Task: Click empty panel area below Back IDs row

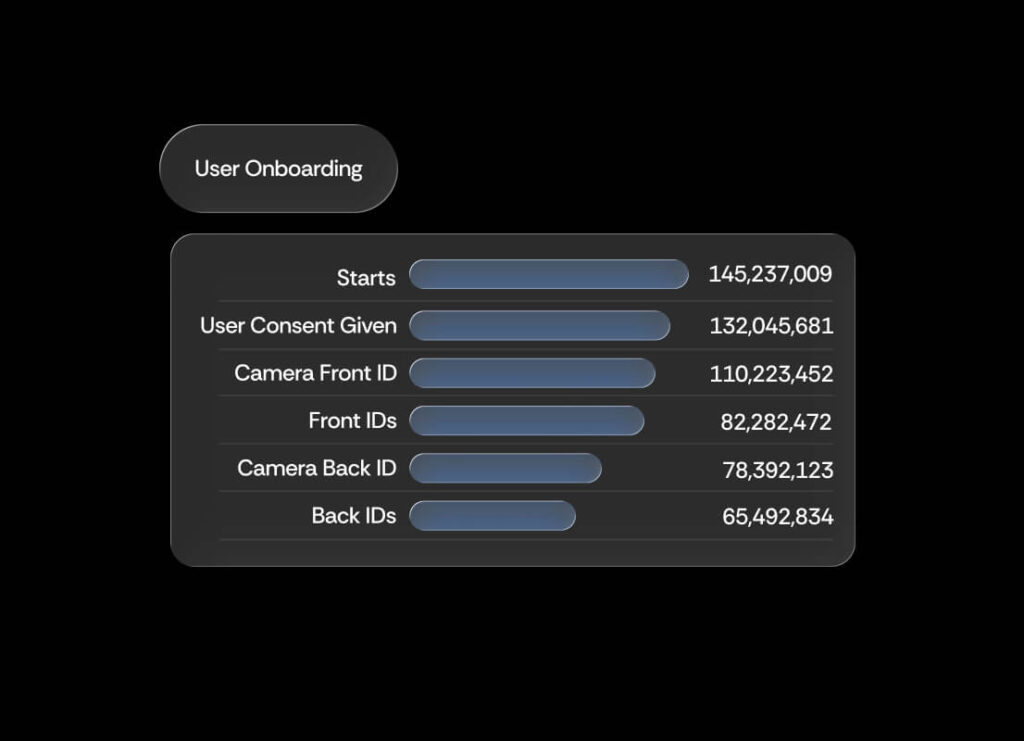Action: [512, 552]
